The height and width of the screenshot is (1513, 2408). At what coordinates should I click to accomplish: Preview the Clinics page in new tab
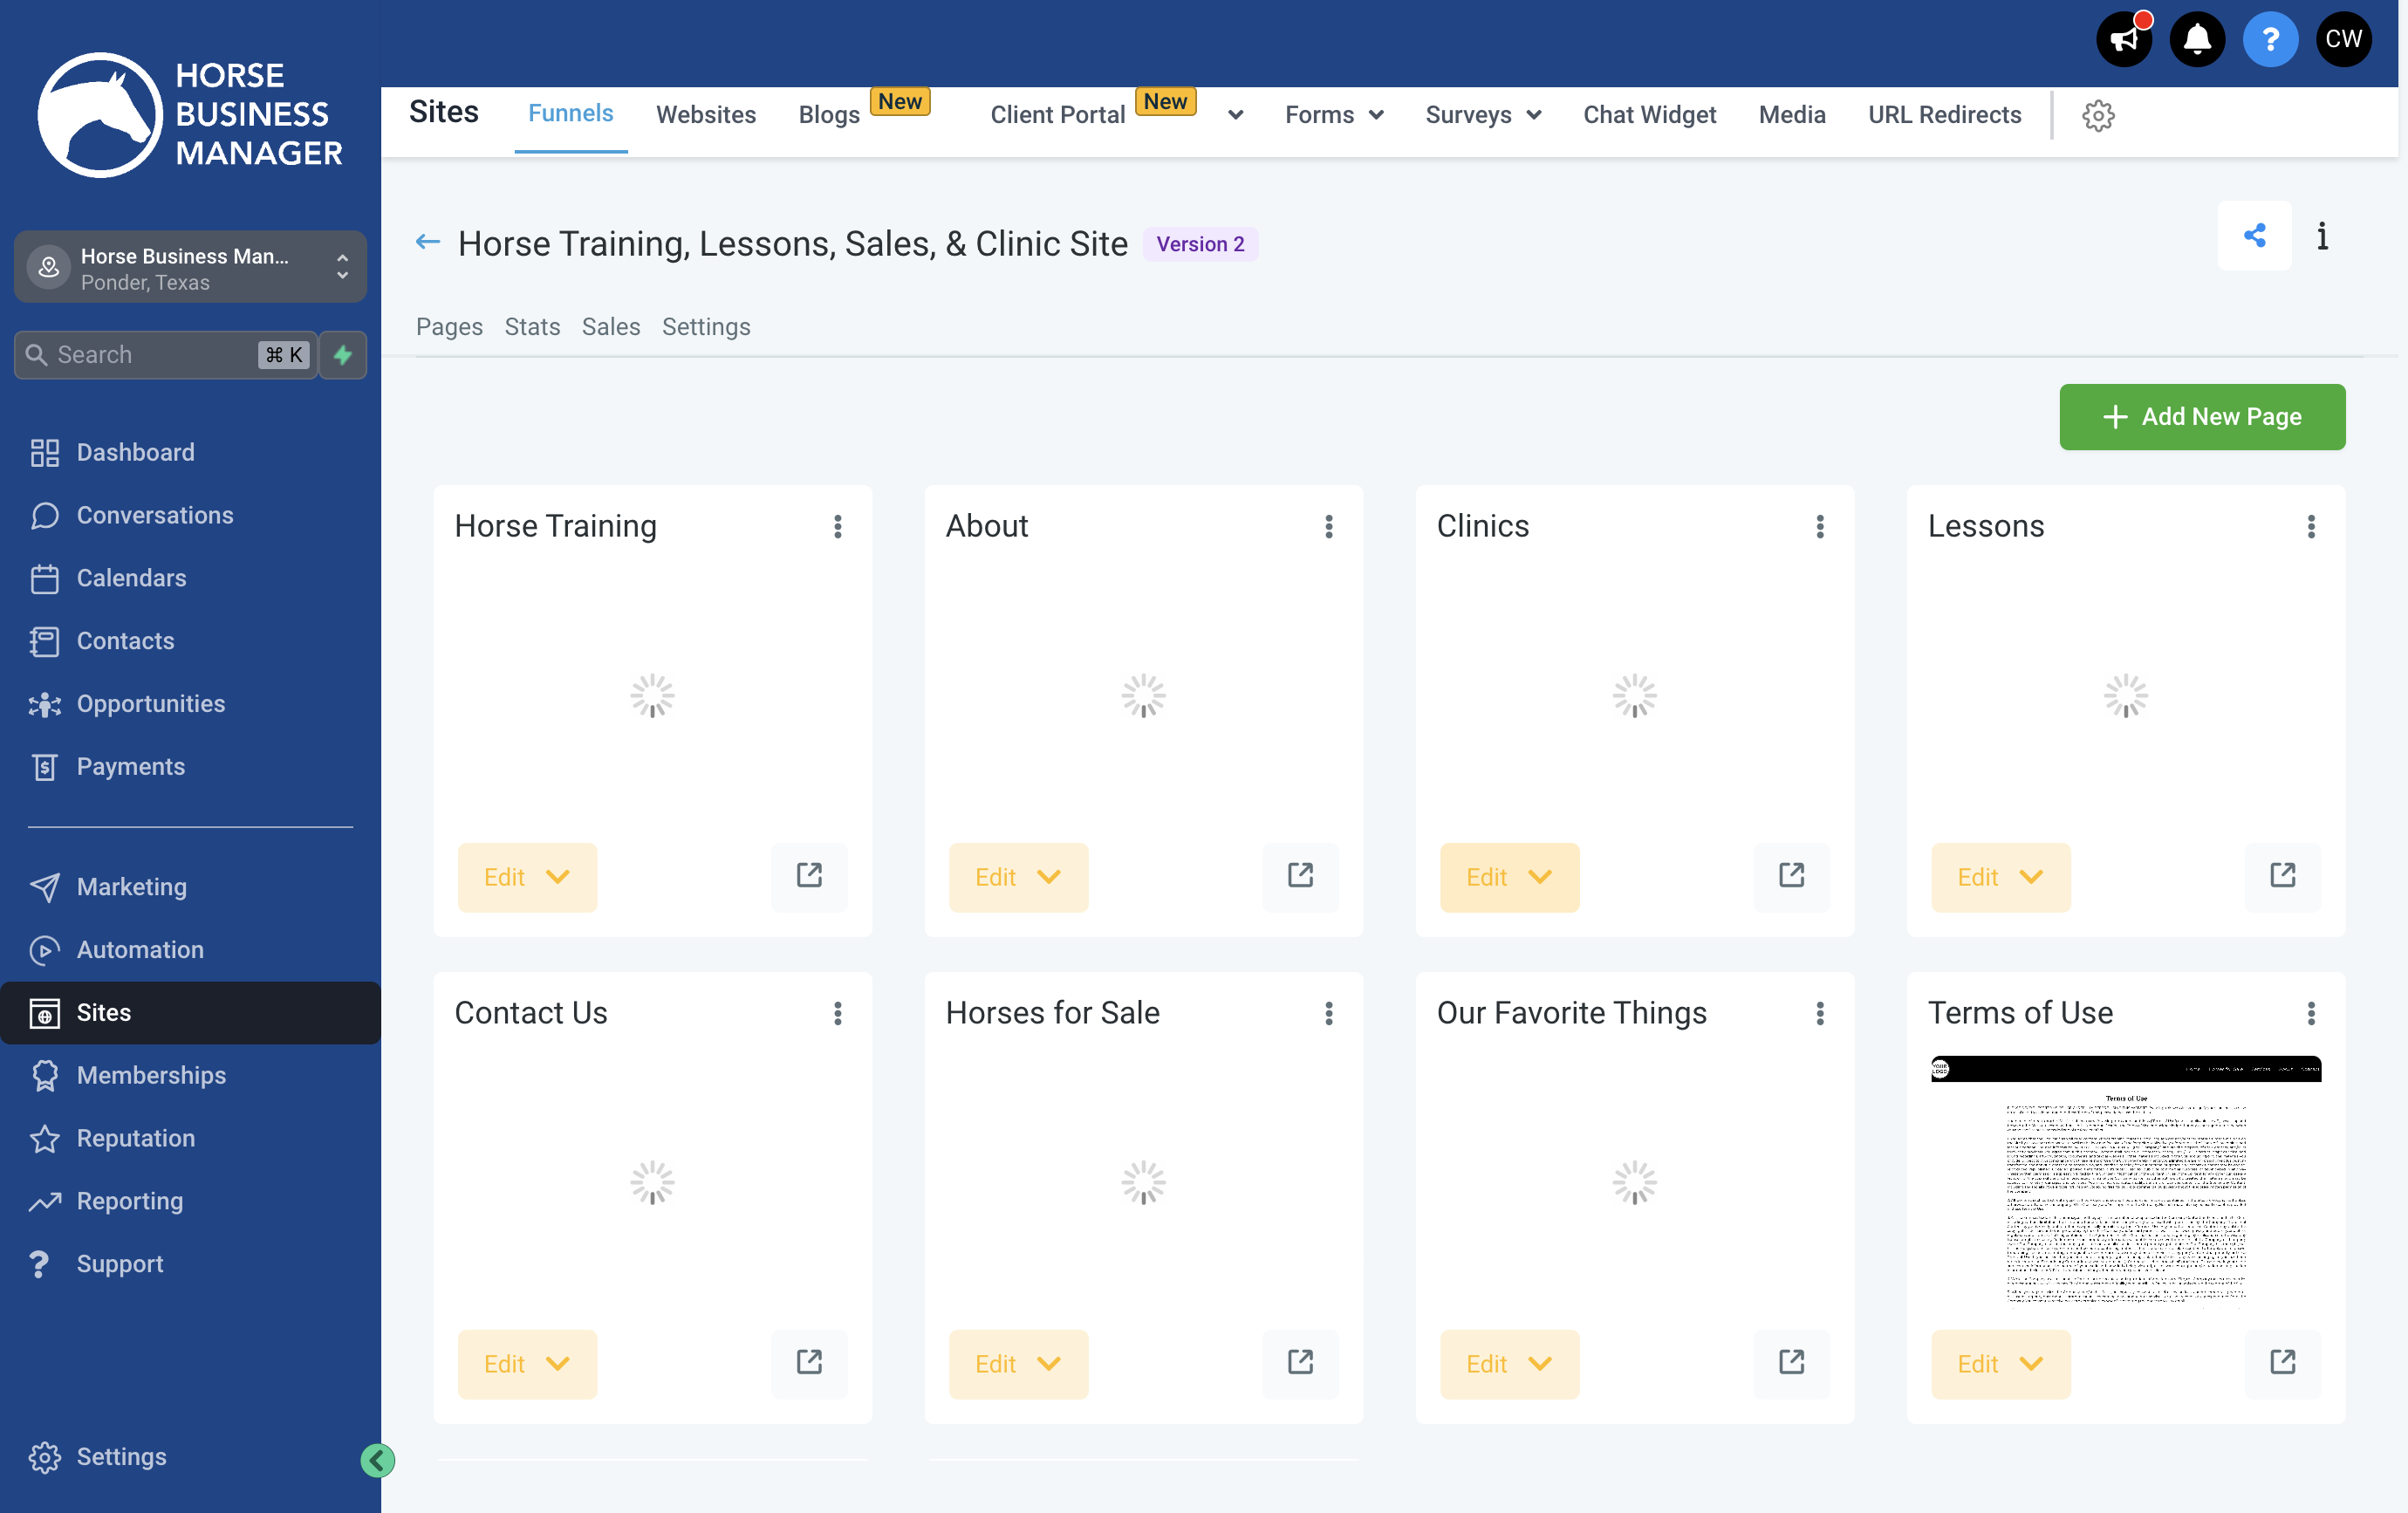point(1791,876)
